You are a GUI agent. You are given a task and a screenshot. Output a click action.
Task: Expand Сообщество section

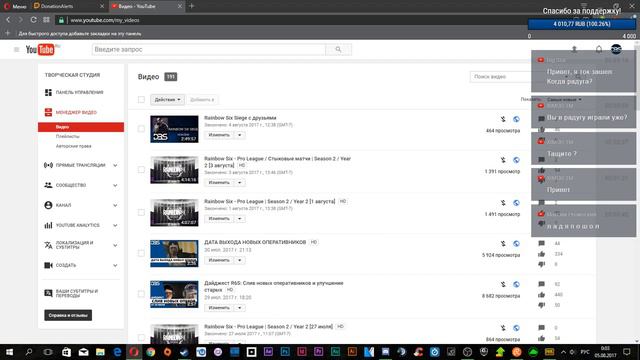(x=115, y=185)
